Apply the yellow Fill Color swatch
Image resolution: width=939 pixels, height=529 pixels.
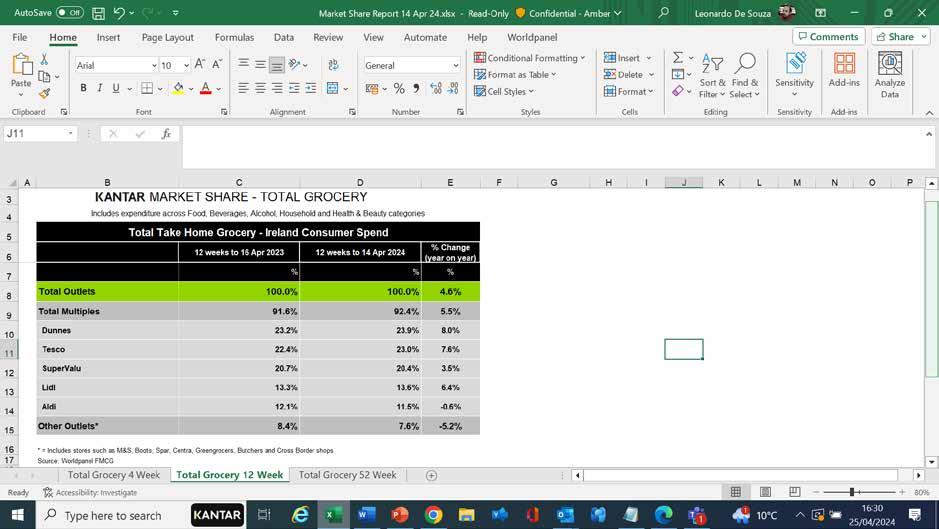178,89
